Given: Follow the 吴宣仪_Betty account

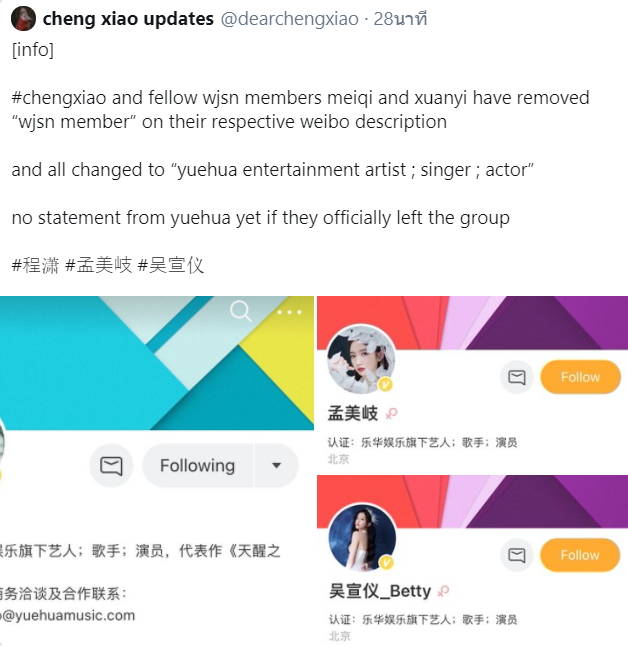Looking at the screenshot, I should click(580, 555).
